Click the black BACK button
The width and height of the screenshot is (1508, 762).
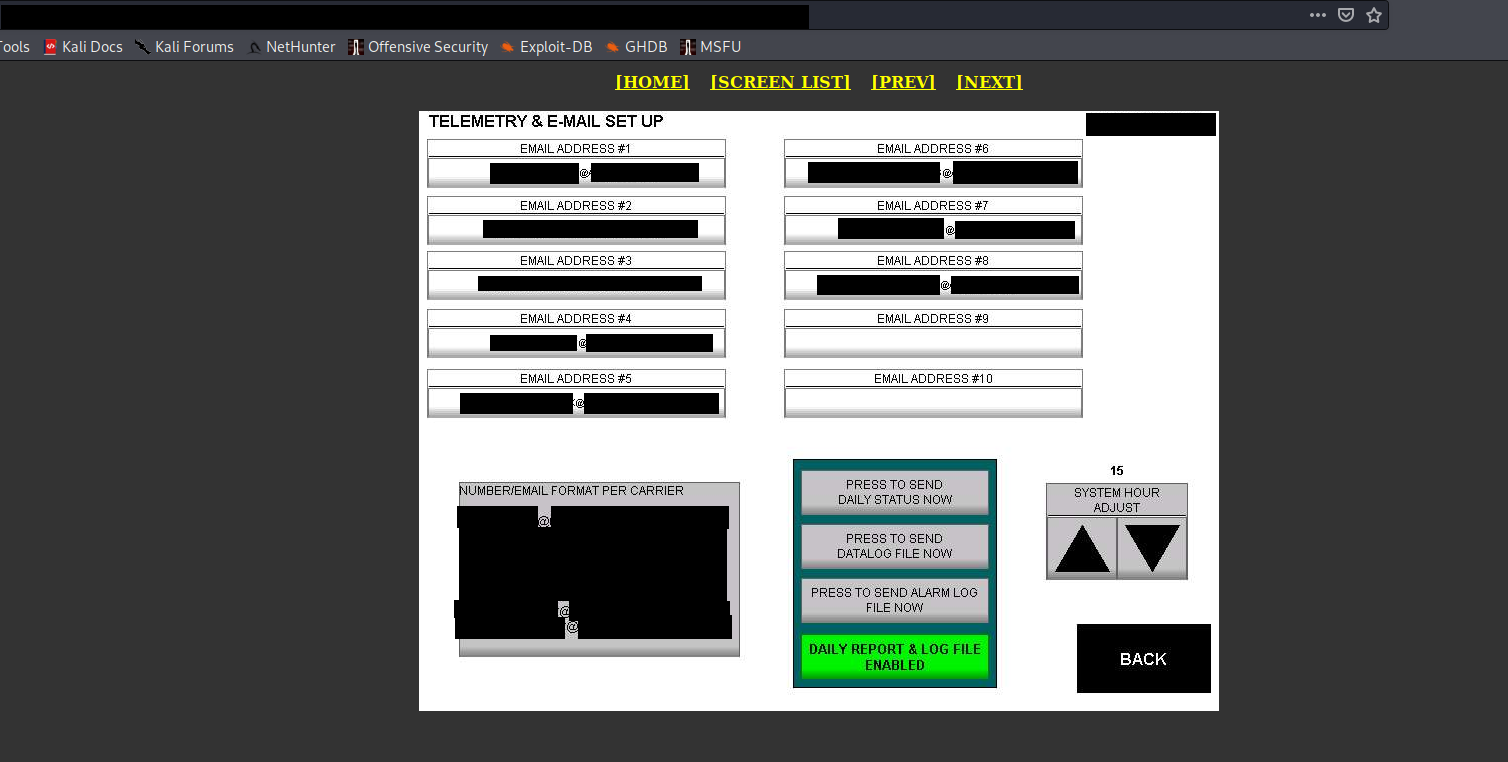point(1144,659)
